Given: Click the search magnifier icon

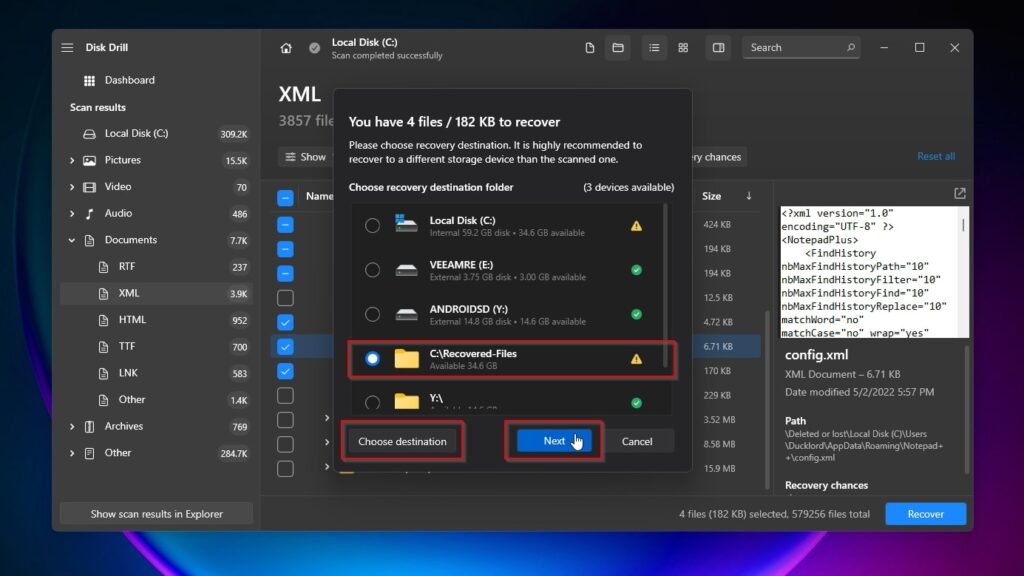Looking at the screenshot, I should click(x=850, y=48).
